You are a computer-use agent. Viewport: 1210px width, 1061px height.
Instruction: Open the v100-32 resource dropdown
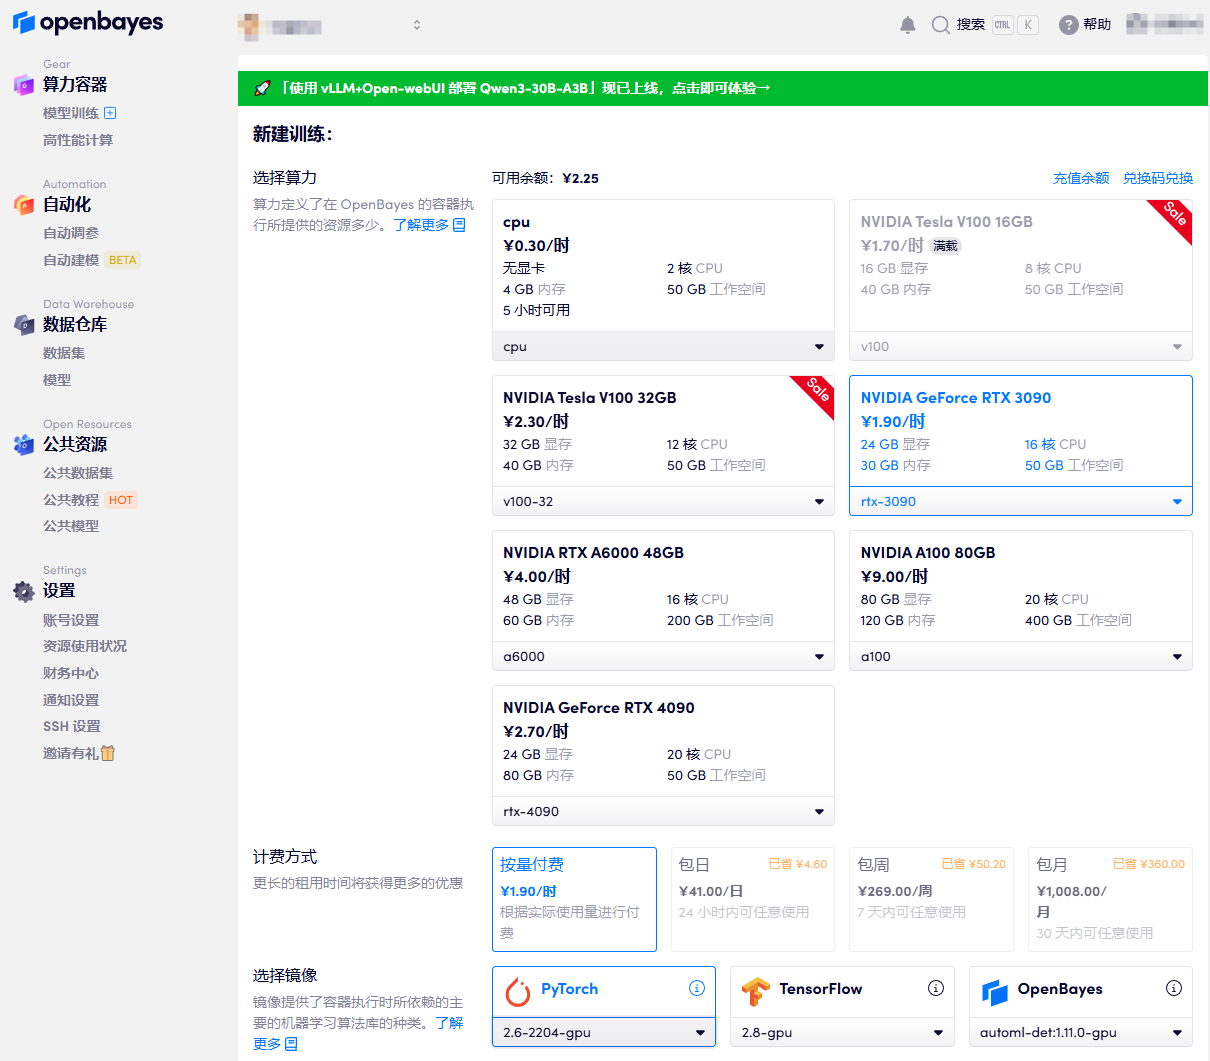[663, 501]
